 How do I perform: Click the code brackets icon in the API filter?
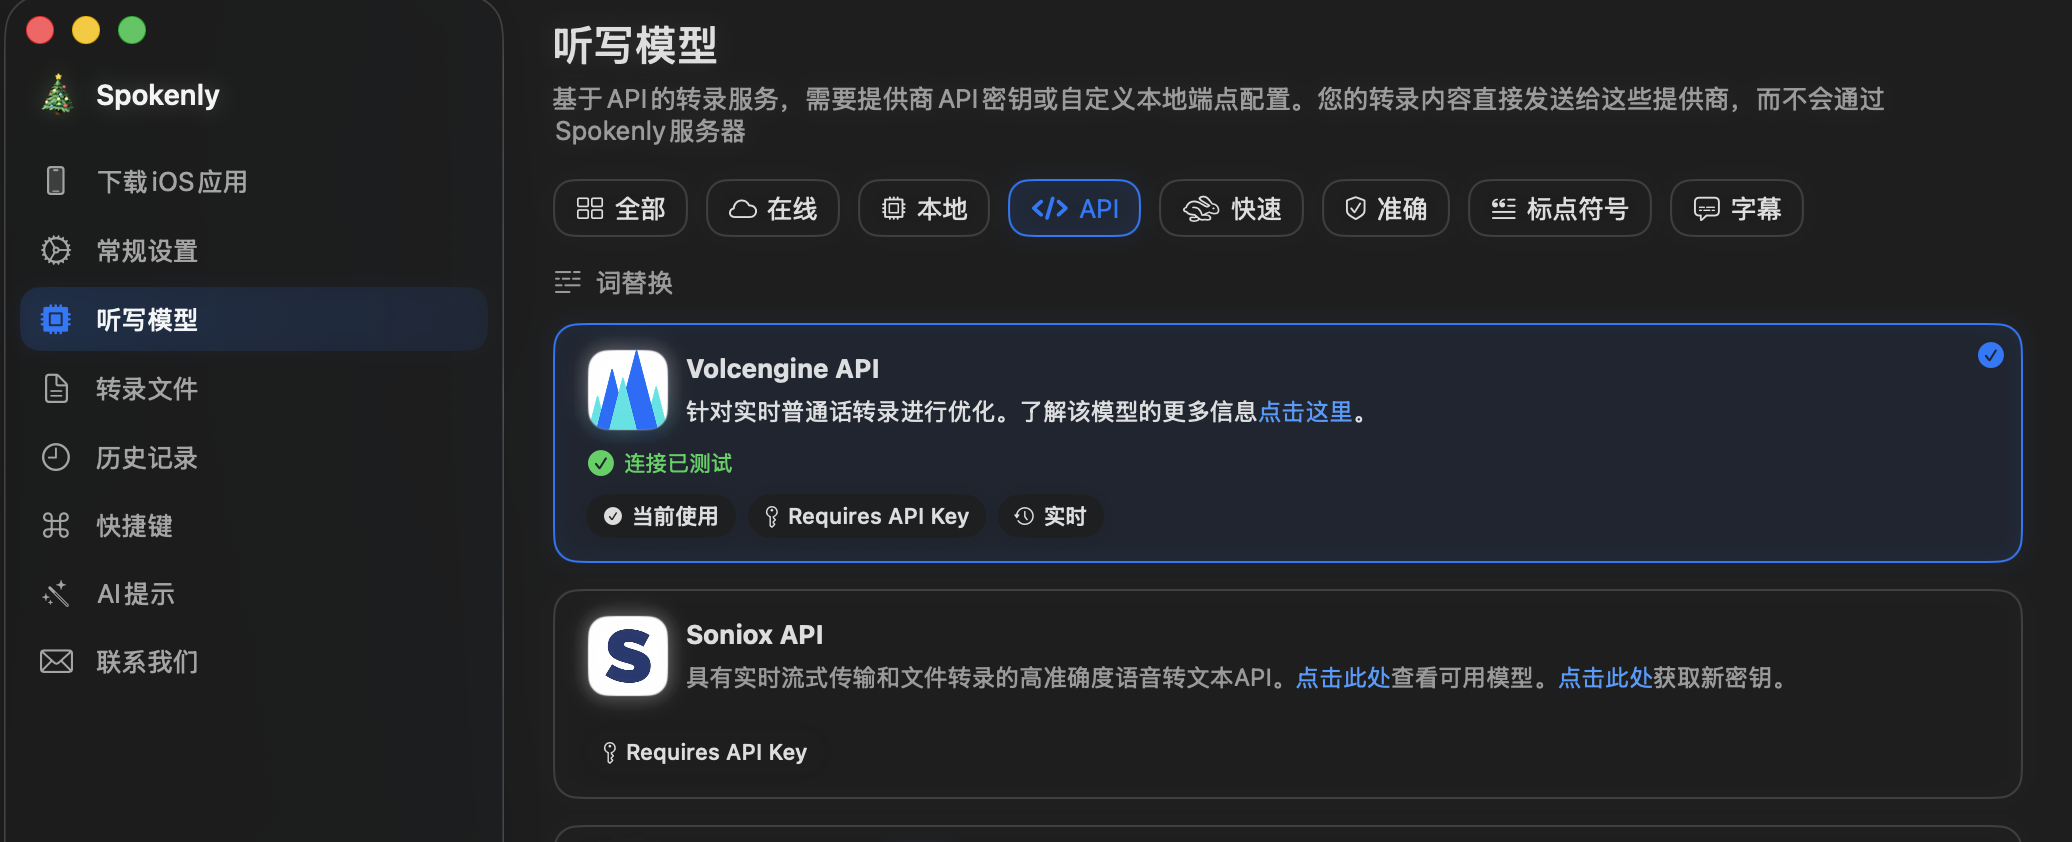coord(1050,208)
